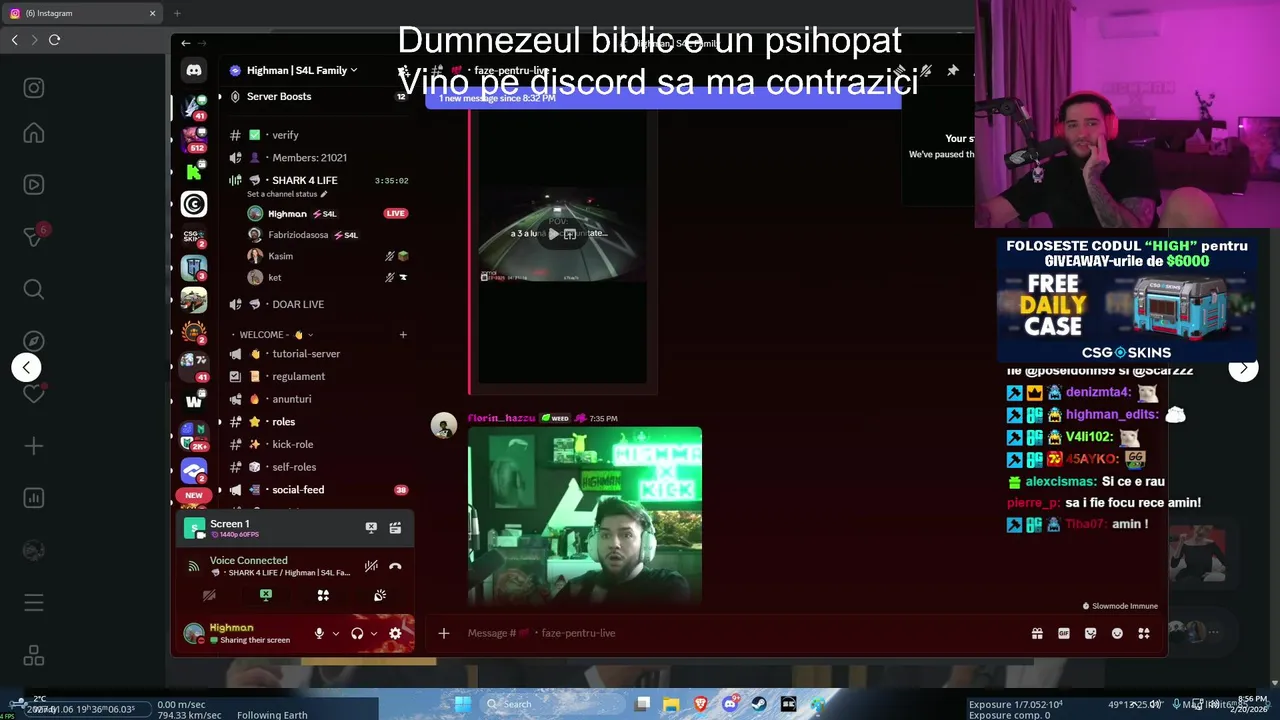
Task: Open Discord user settings gear
Action: [395, 633]
